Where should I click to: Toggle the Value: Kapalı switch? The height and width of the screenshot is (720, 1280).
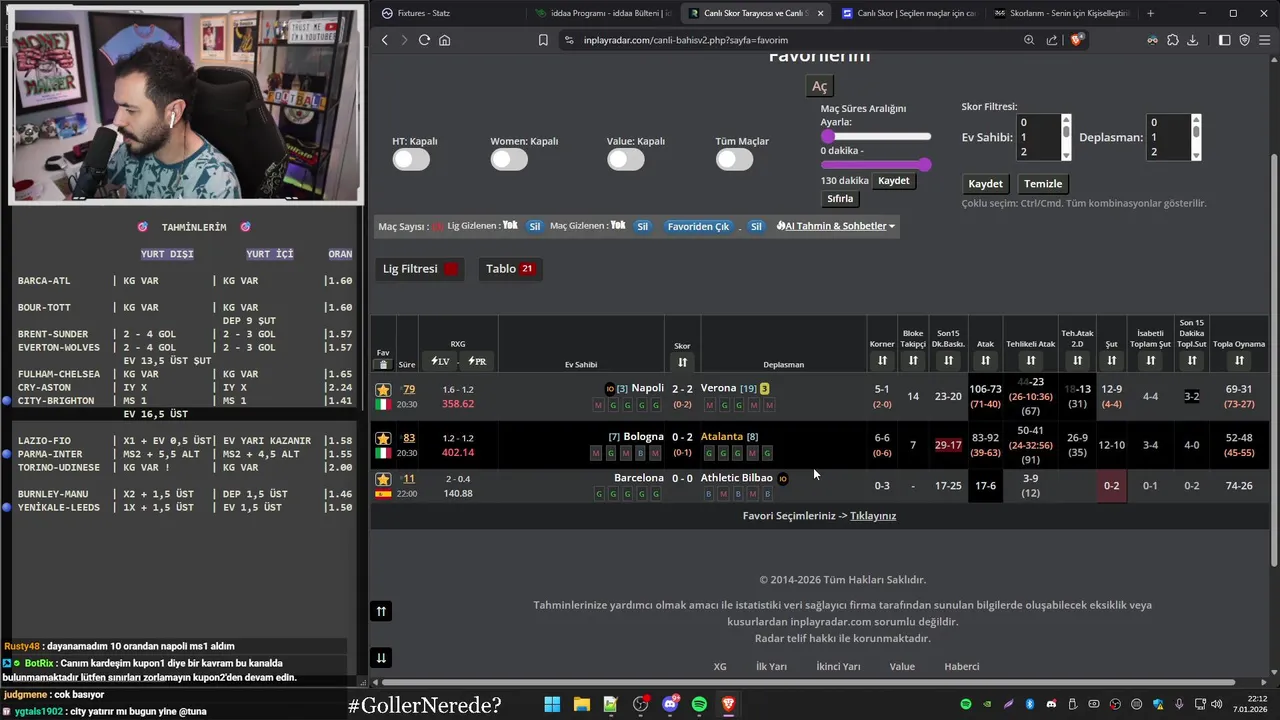pos(626,159)
